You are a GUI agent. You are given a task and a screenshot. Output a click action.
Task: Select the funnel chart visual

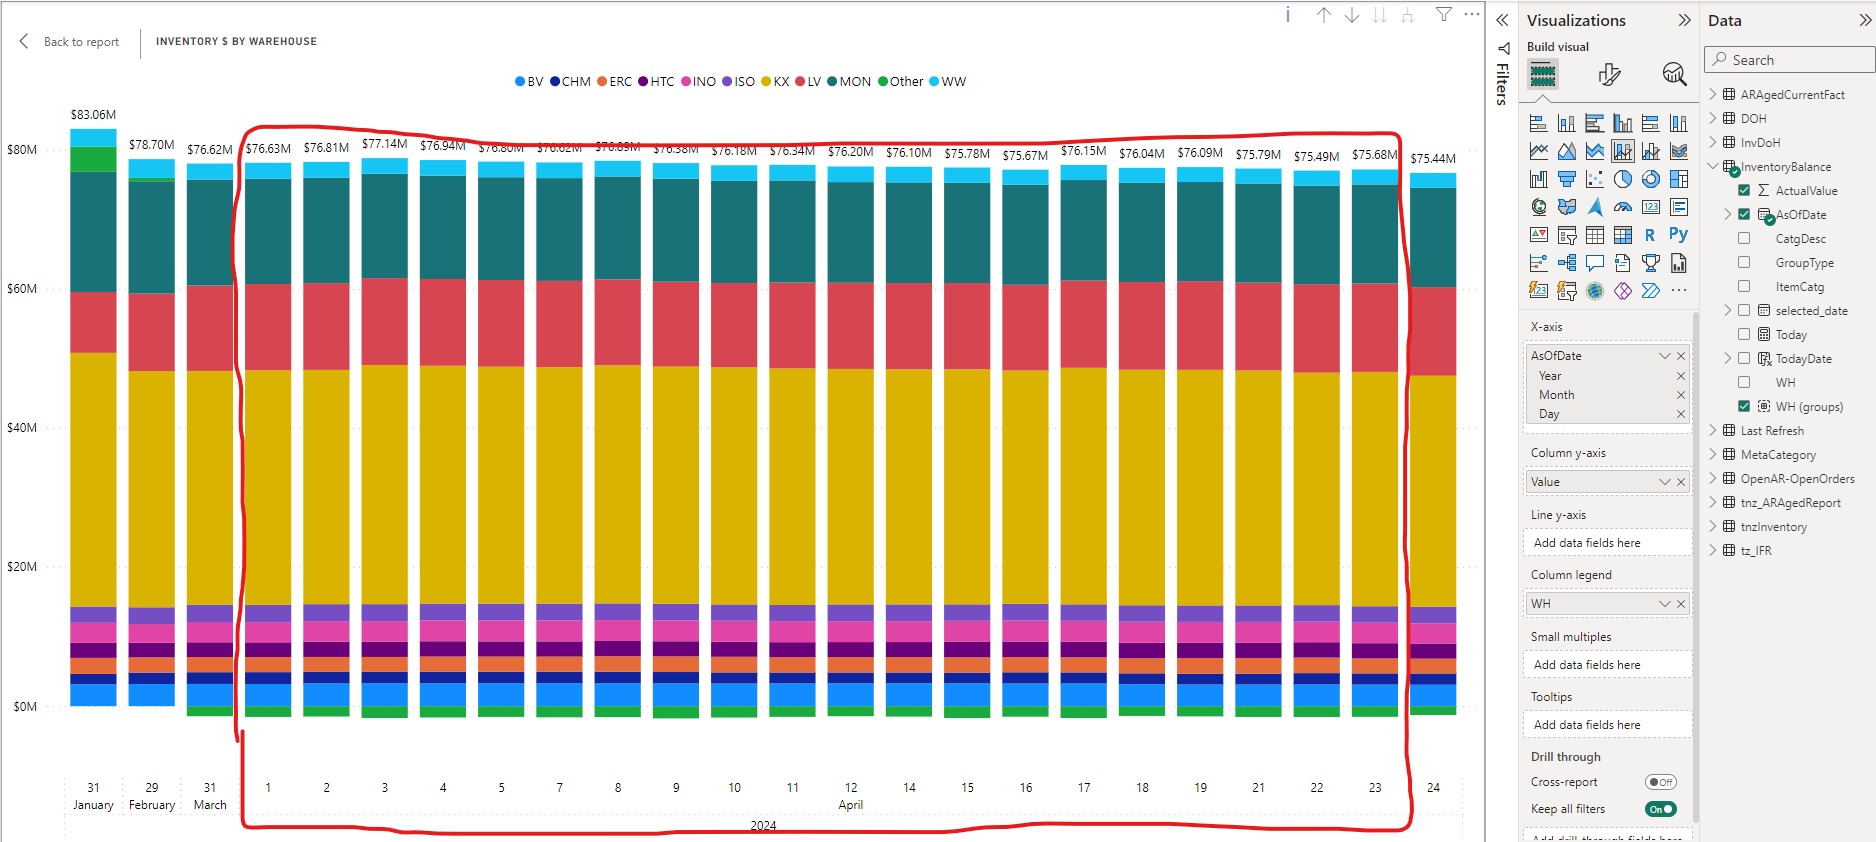[1567, 179]
